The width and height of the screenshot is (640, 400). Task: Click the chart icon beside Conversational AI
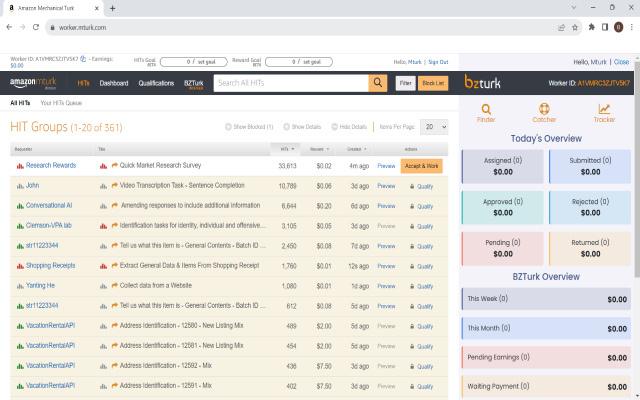(20, 206)
